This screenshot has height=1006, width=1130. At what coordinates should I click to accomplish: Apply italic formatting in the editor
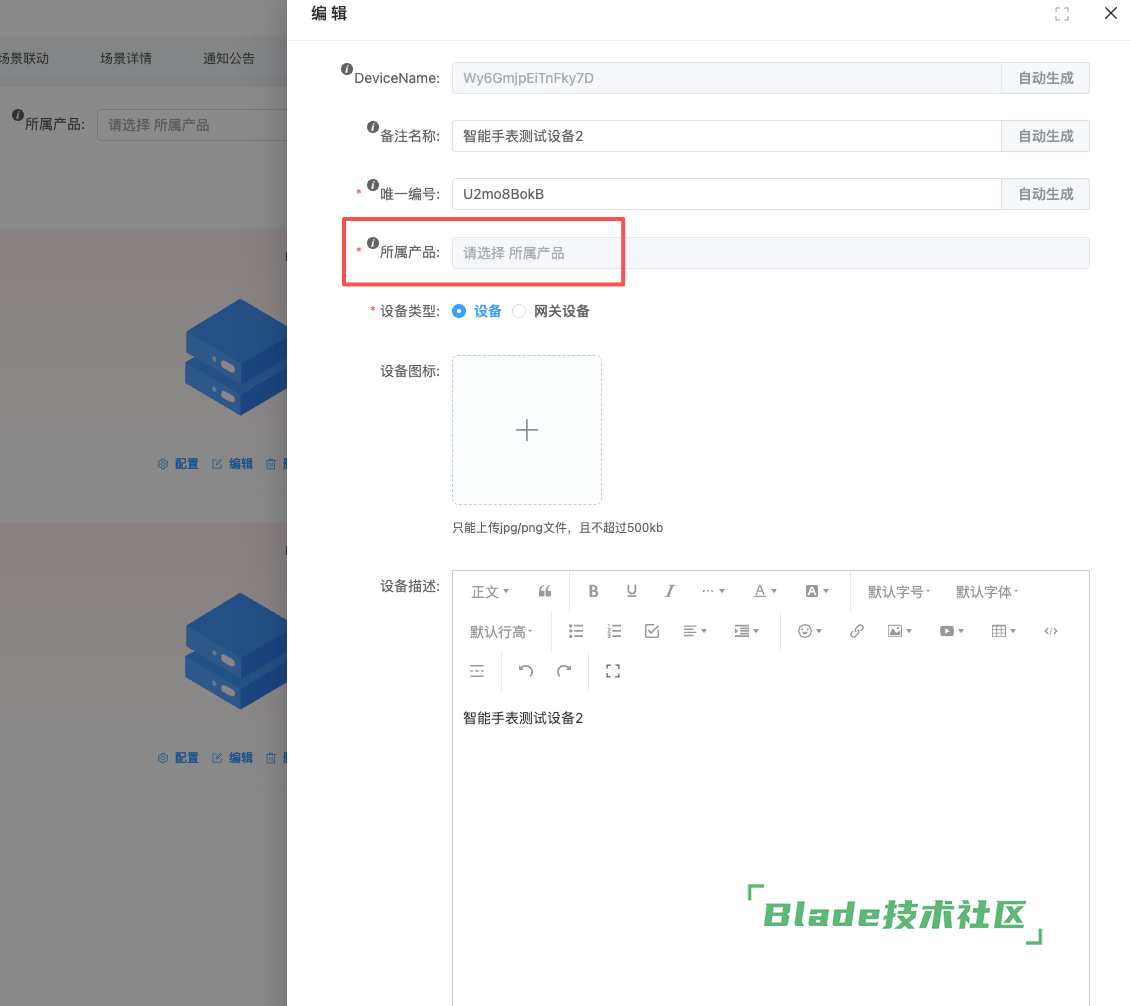[x=670, y=591]
